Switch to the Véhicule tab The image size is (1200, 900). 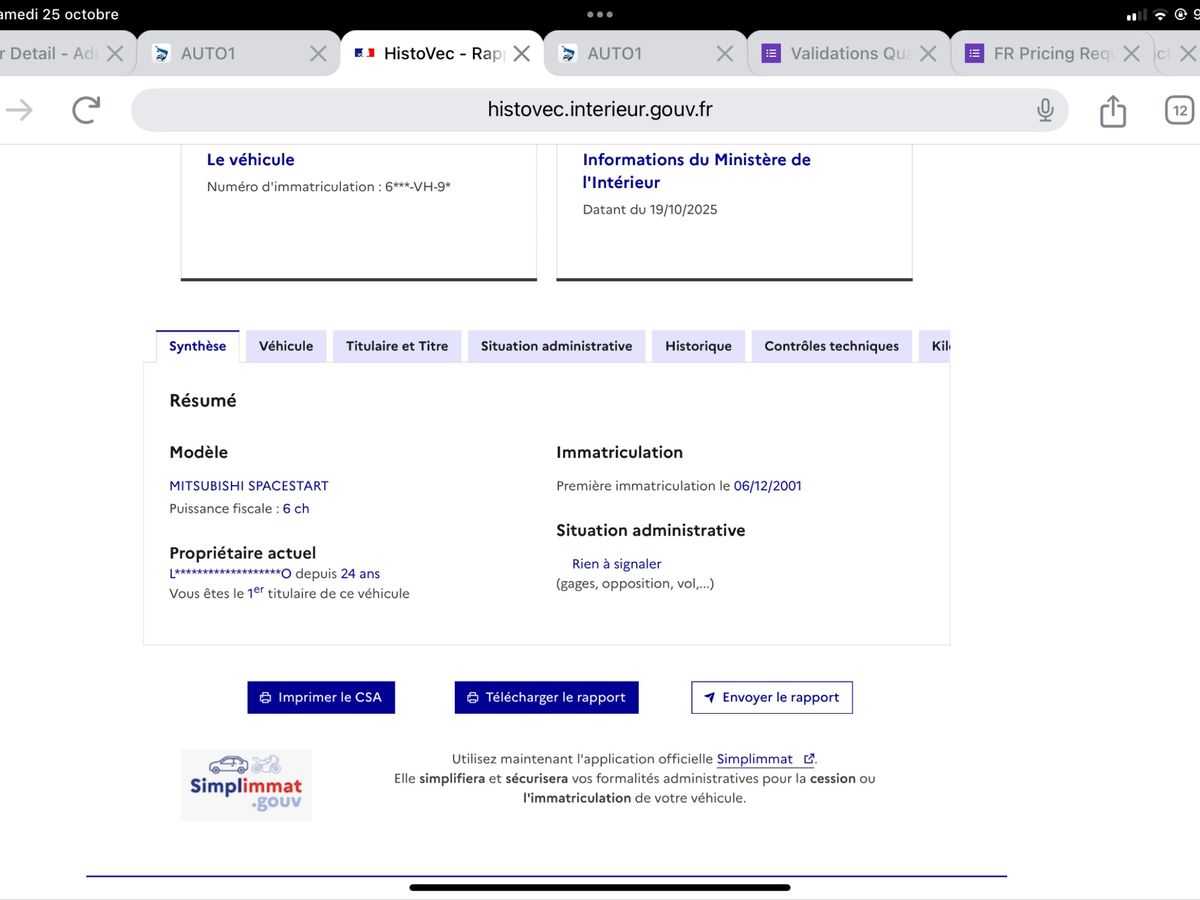click(286, 346)
